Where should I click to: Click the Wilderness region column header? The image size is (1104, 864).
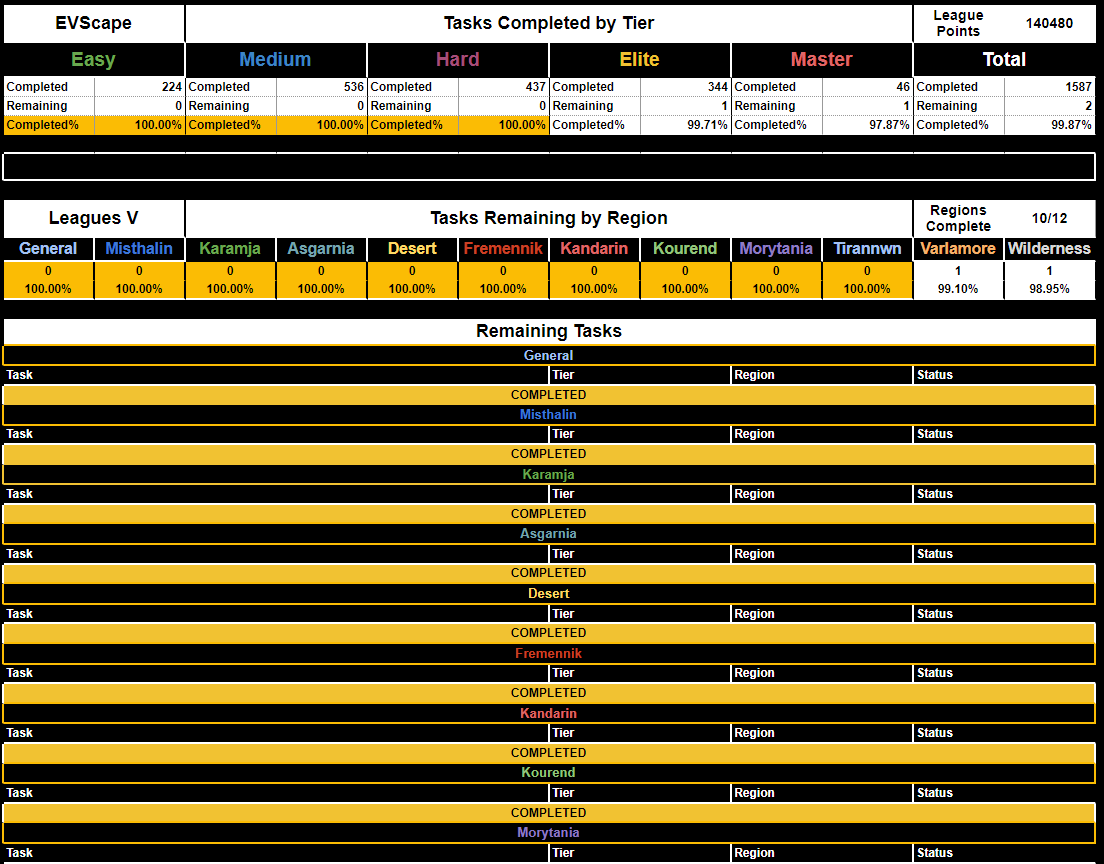(x=1049, y=249)
